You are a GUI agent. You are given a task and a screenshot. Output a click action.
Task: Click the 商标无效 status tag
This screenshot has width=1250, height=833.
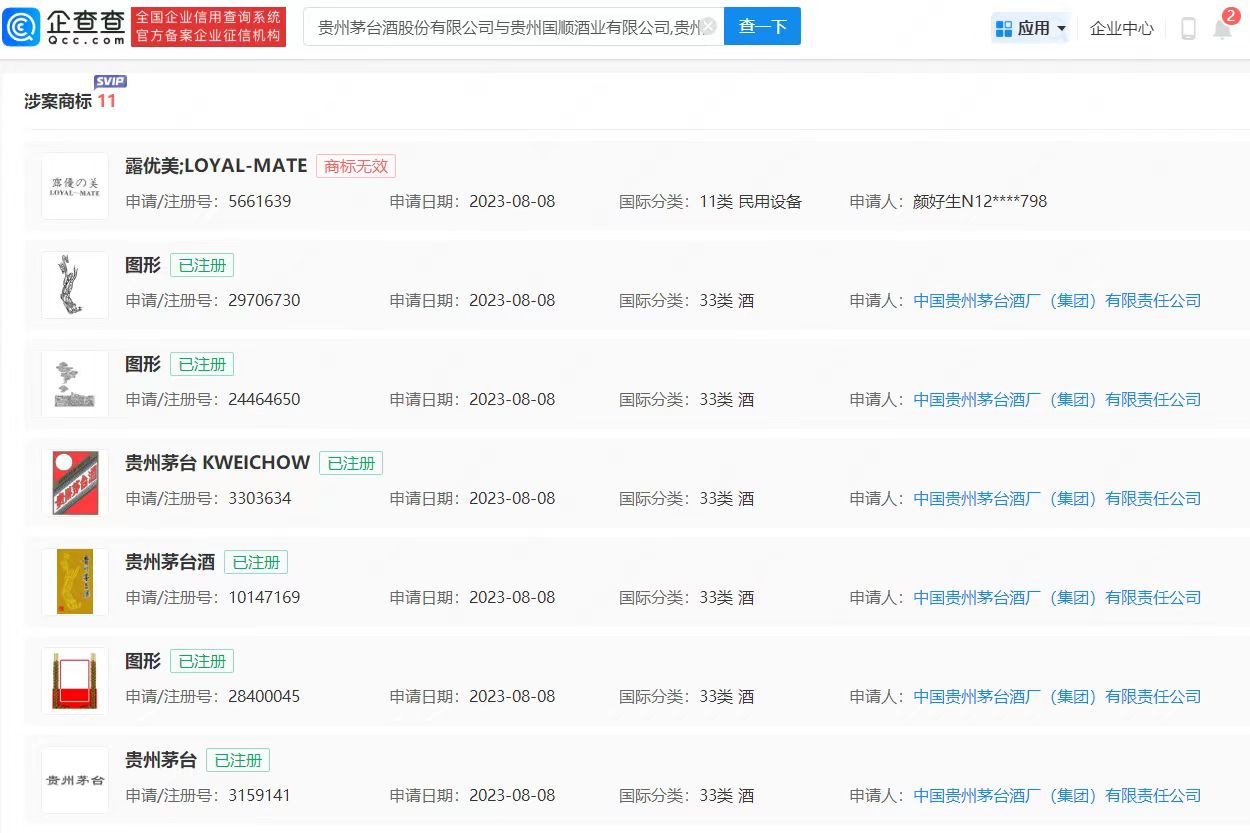tap(356, 166)
